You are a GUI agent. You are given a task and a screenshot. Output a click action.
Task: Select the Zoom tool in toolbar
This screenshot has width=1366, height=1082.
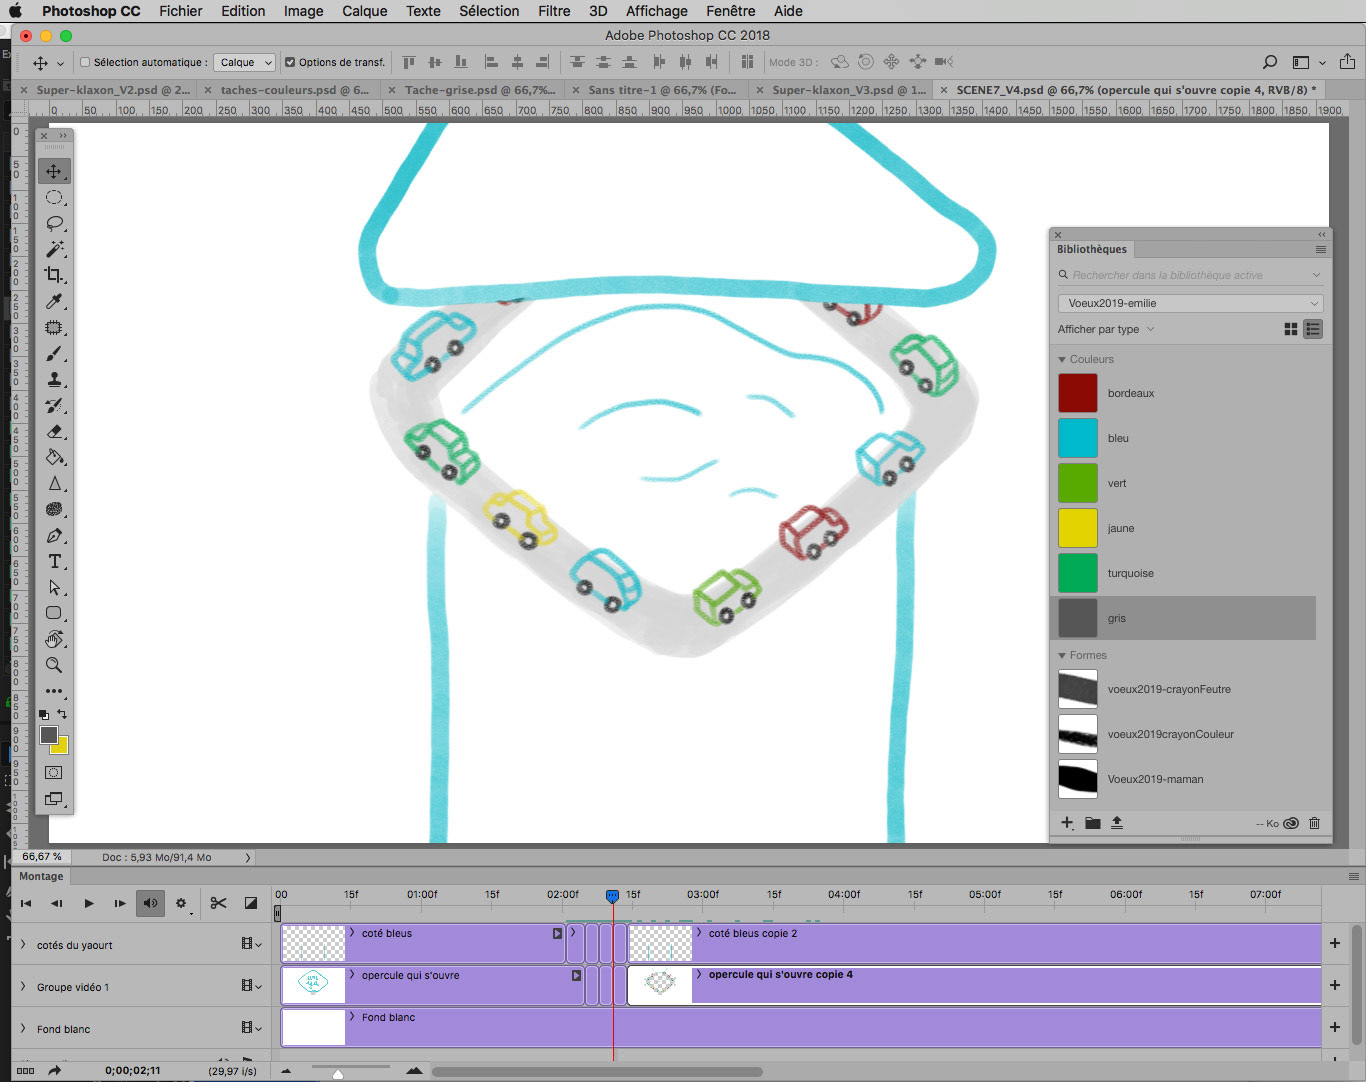pyautogui.click(x=54, y=665)
